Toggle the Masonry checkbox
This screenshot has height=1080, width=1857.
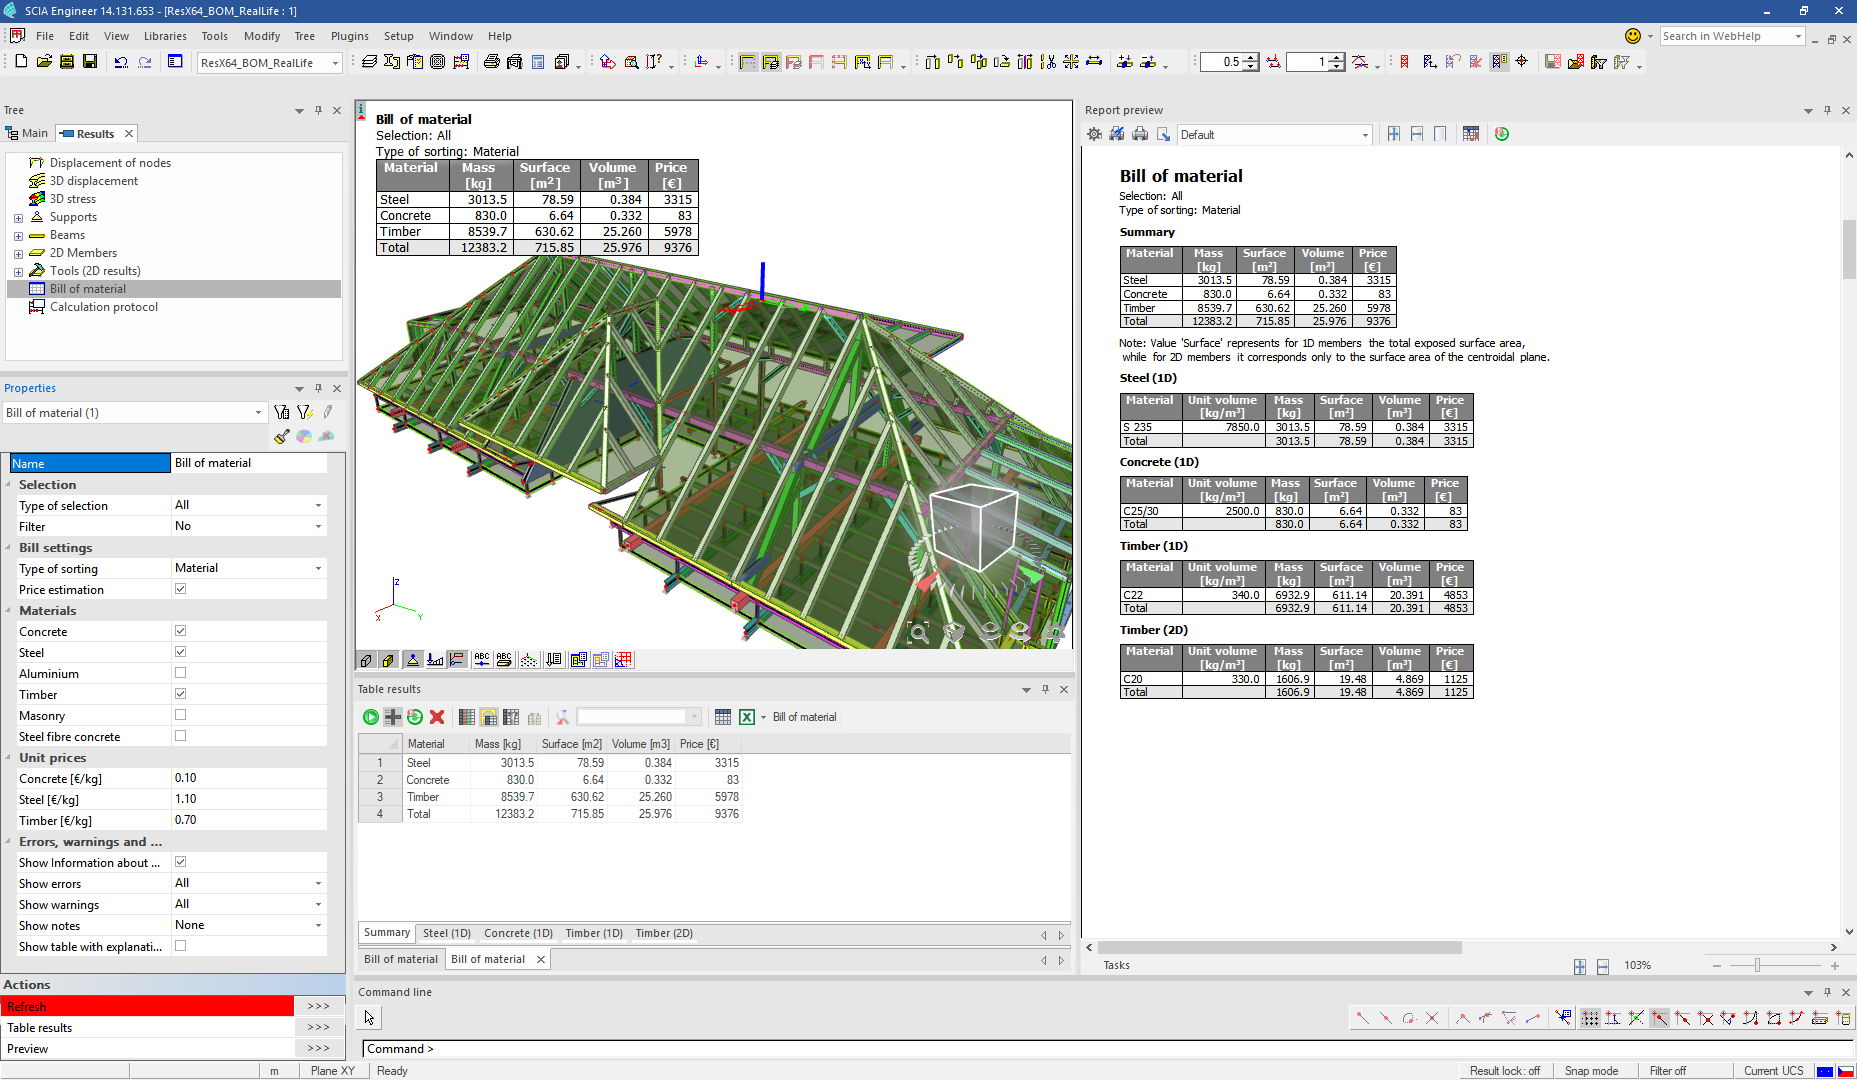coord(181,715)
